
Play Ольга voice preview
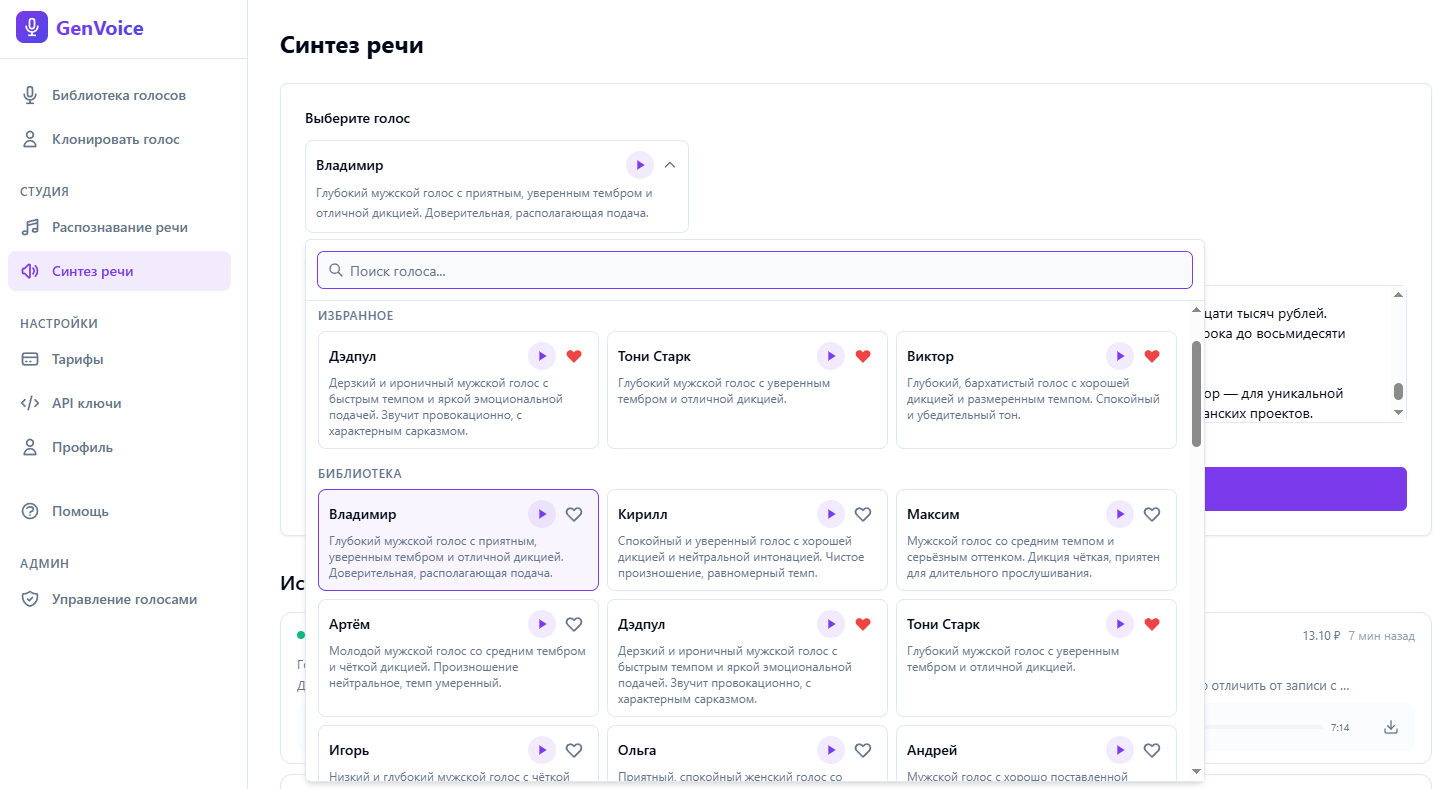pyautogui.click(x=830, y=750)
